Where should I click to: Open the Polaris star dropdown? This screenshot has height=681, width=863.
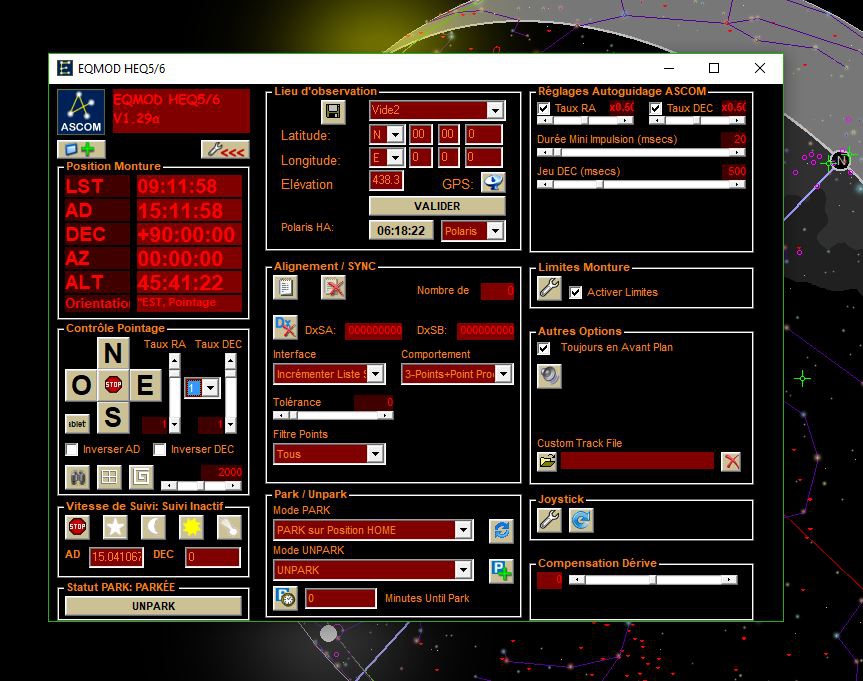pos(495,231)
